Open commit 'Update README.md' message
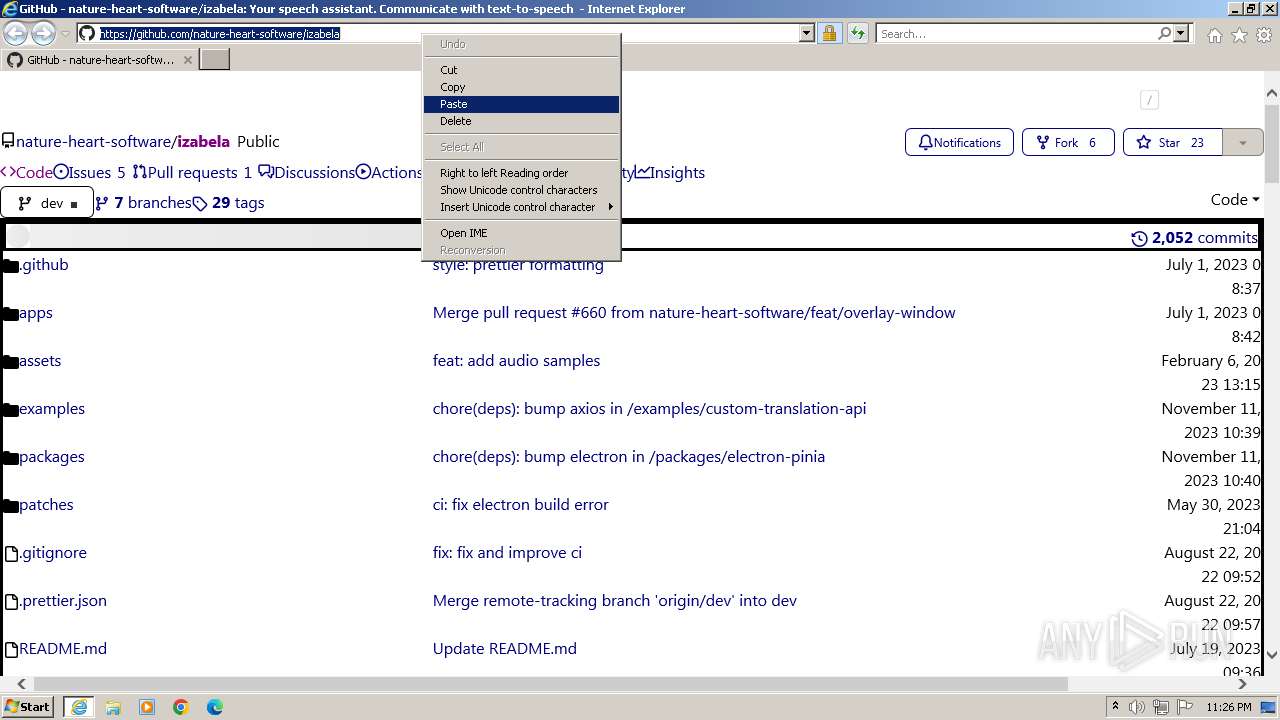Viewport: 1280px width, 720px height. (x=505, y=648)
